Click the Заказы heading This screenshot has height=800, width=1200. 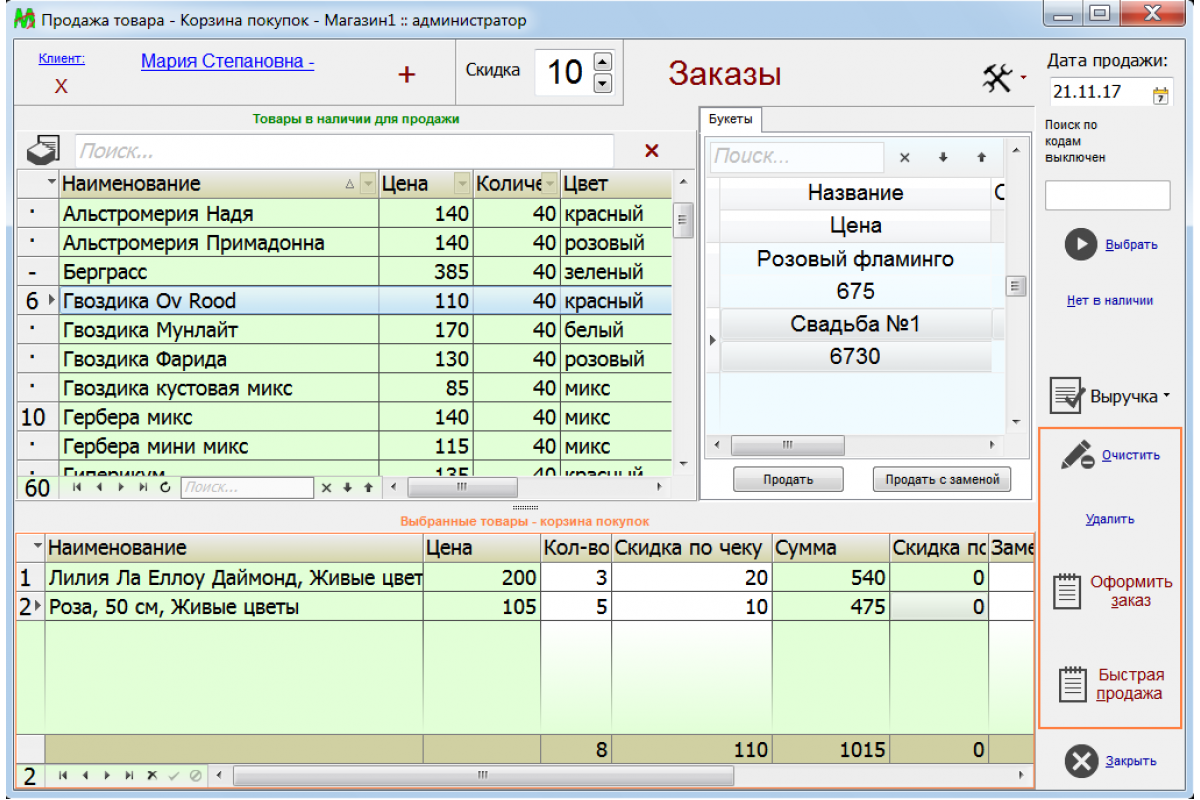724,75
